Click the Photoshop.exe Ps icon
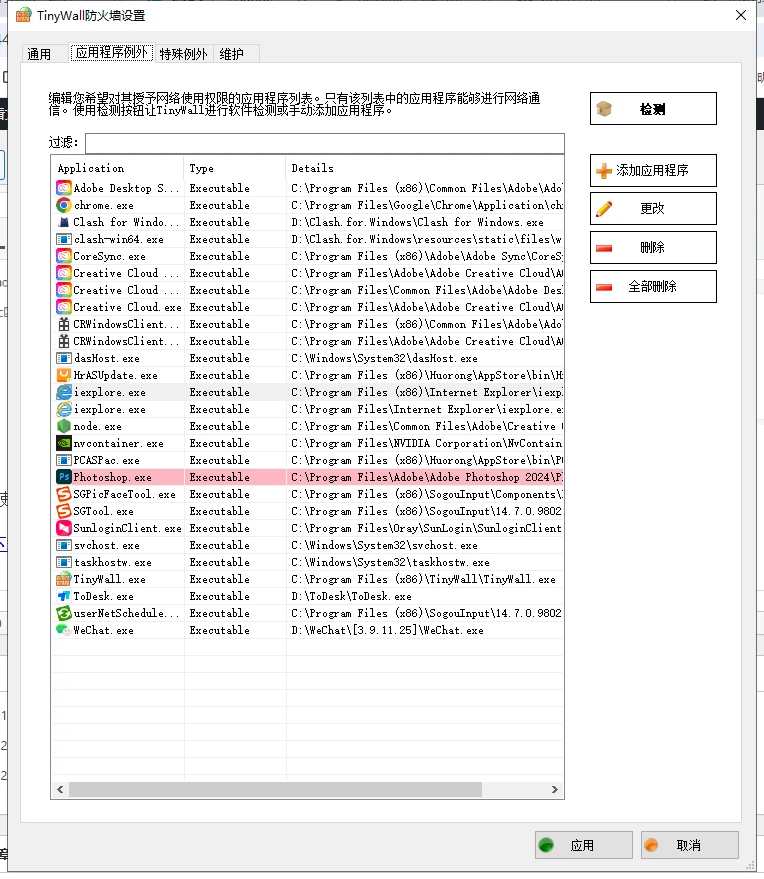Image resolution: width=764 pixels, height=879 pixels. click(64, 477)
